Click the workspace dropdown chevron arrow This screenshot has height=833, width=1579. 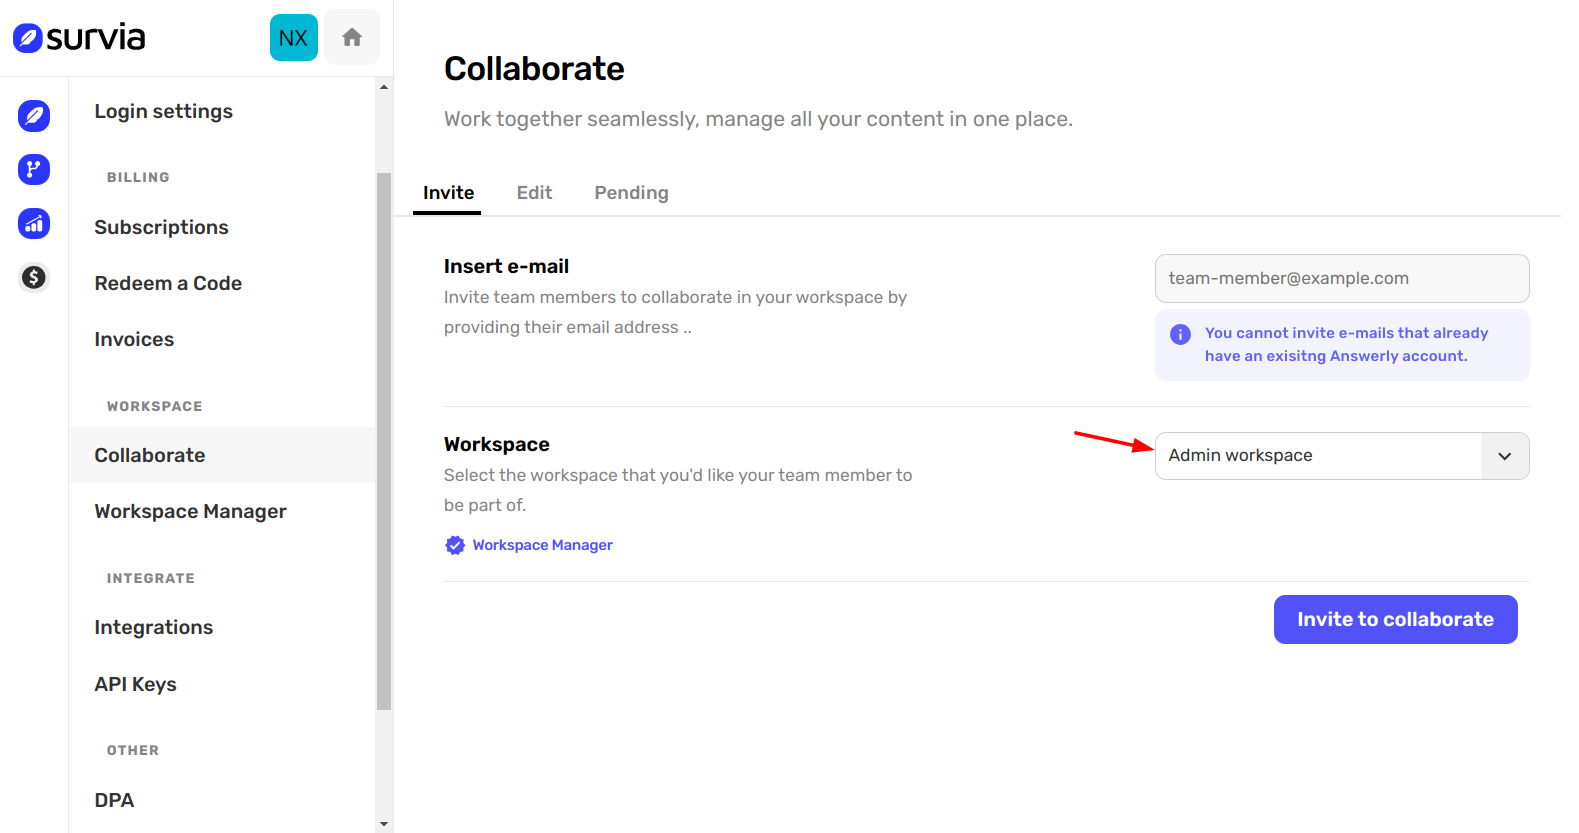1504,456
